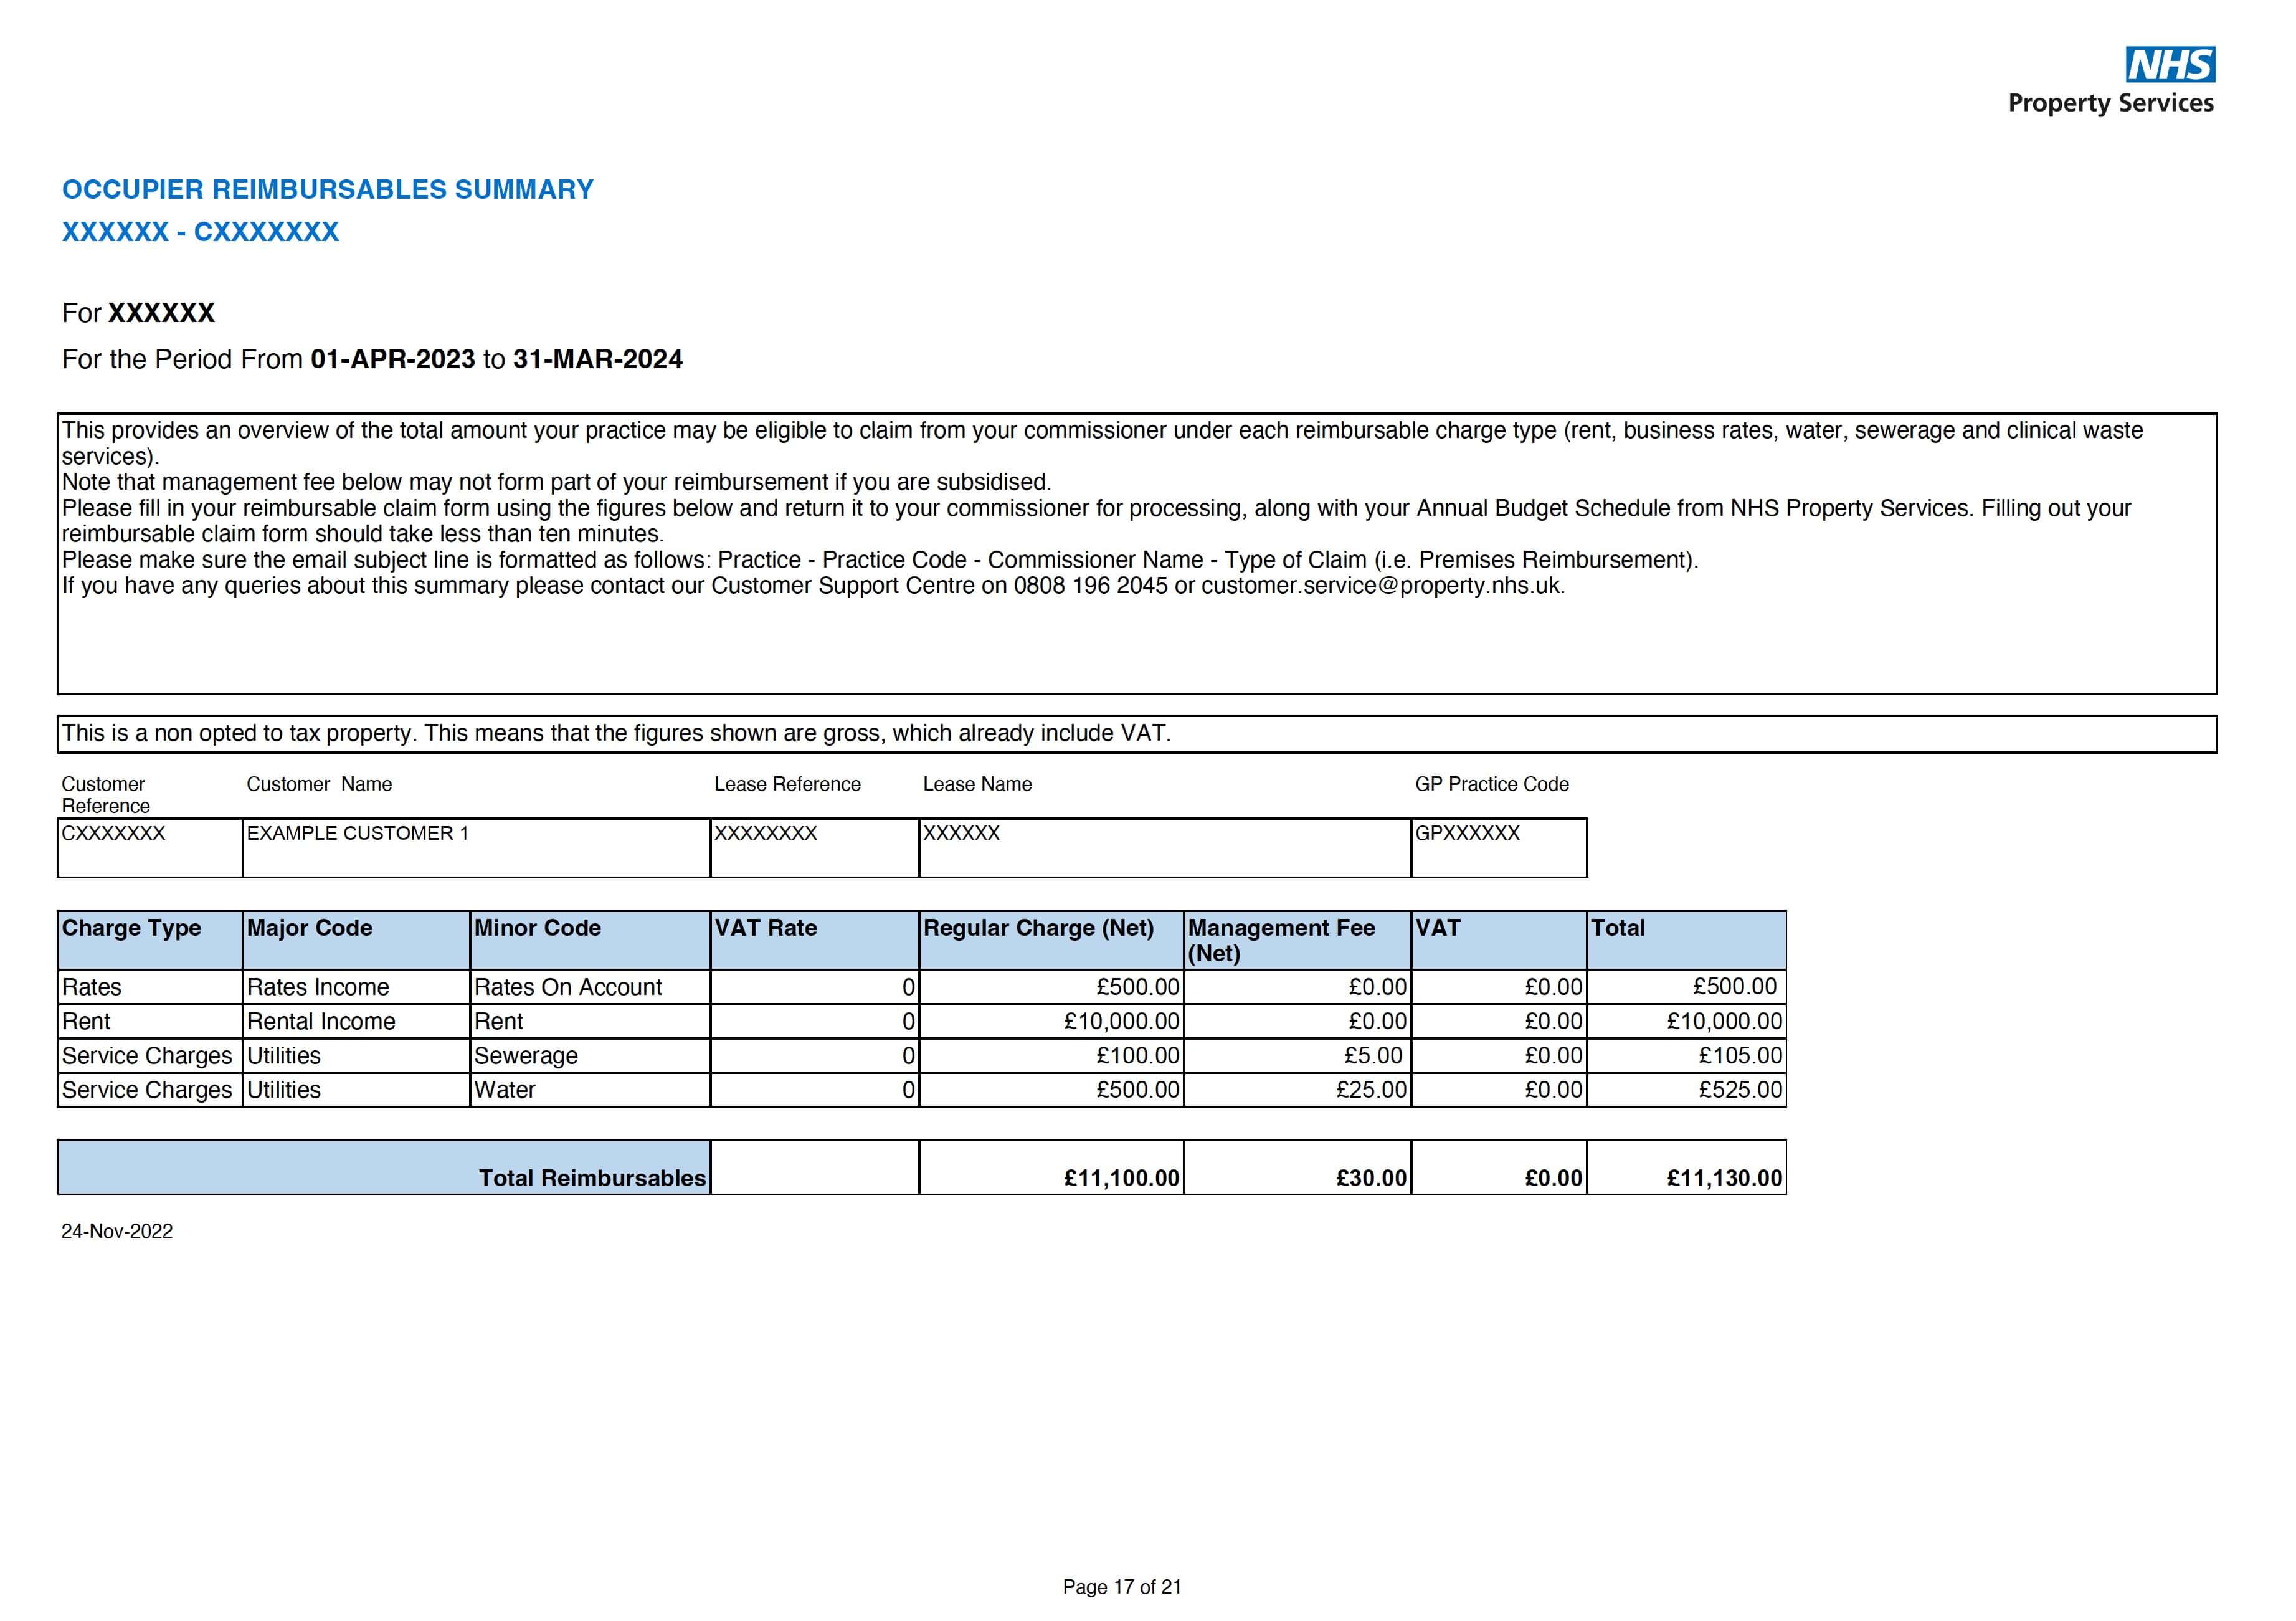This screenshot has width=2296, height=1621.
Task: Click the Rates On Account cell
Action: (568, 987)
